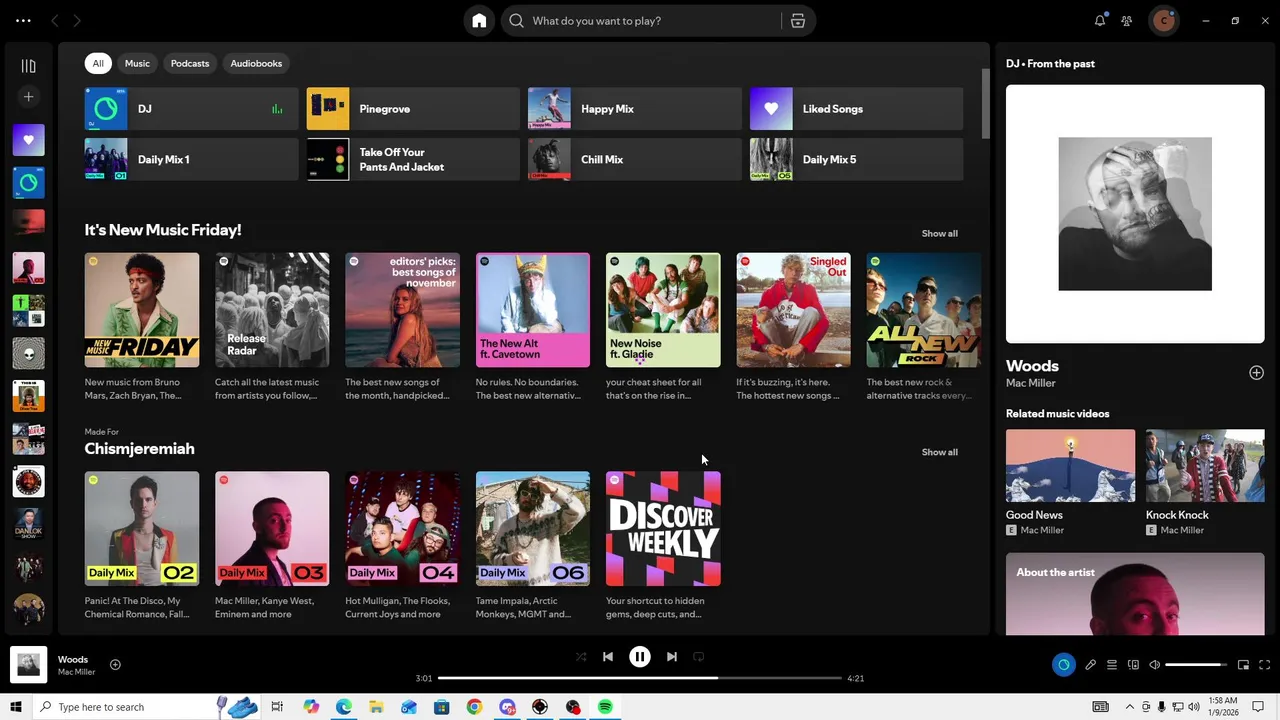Viewport: 1280px width, 720px height.
Task: Mute with the speaker volume icon
Action: click(1155, 665)
